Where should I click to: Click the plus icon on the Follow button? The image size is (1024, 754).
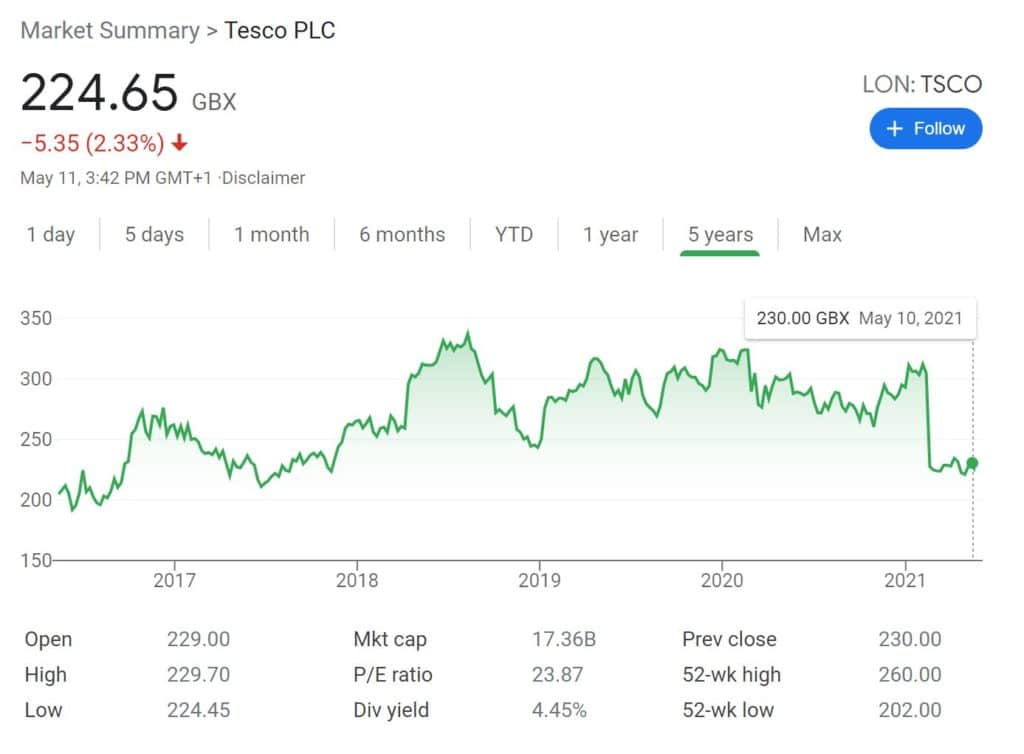(x=894, y=128)
